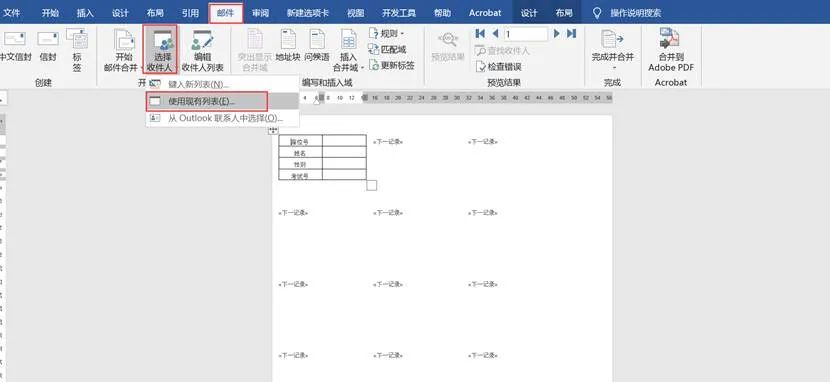Viewport: 830px width, 382px height.
Task: Switch to the 审阅 ribbon tab
Action: (260, 13)
